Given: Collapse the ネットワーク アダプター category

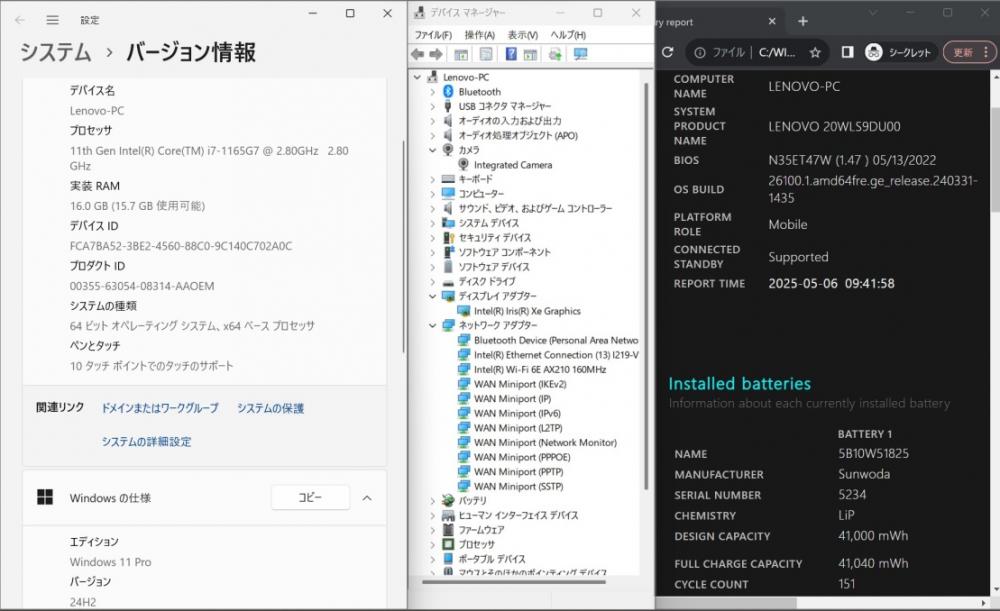Looking at the screenshot, I should [433, 325].
